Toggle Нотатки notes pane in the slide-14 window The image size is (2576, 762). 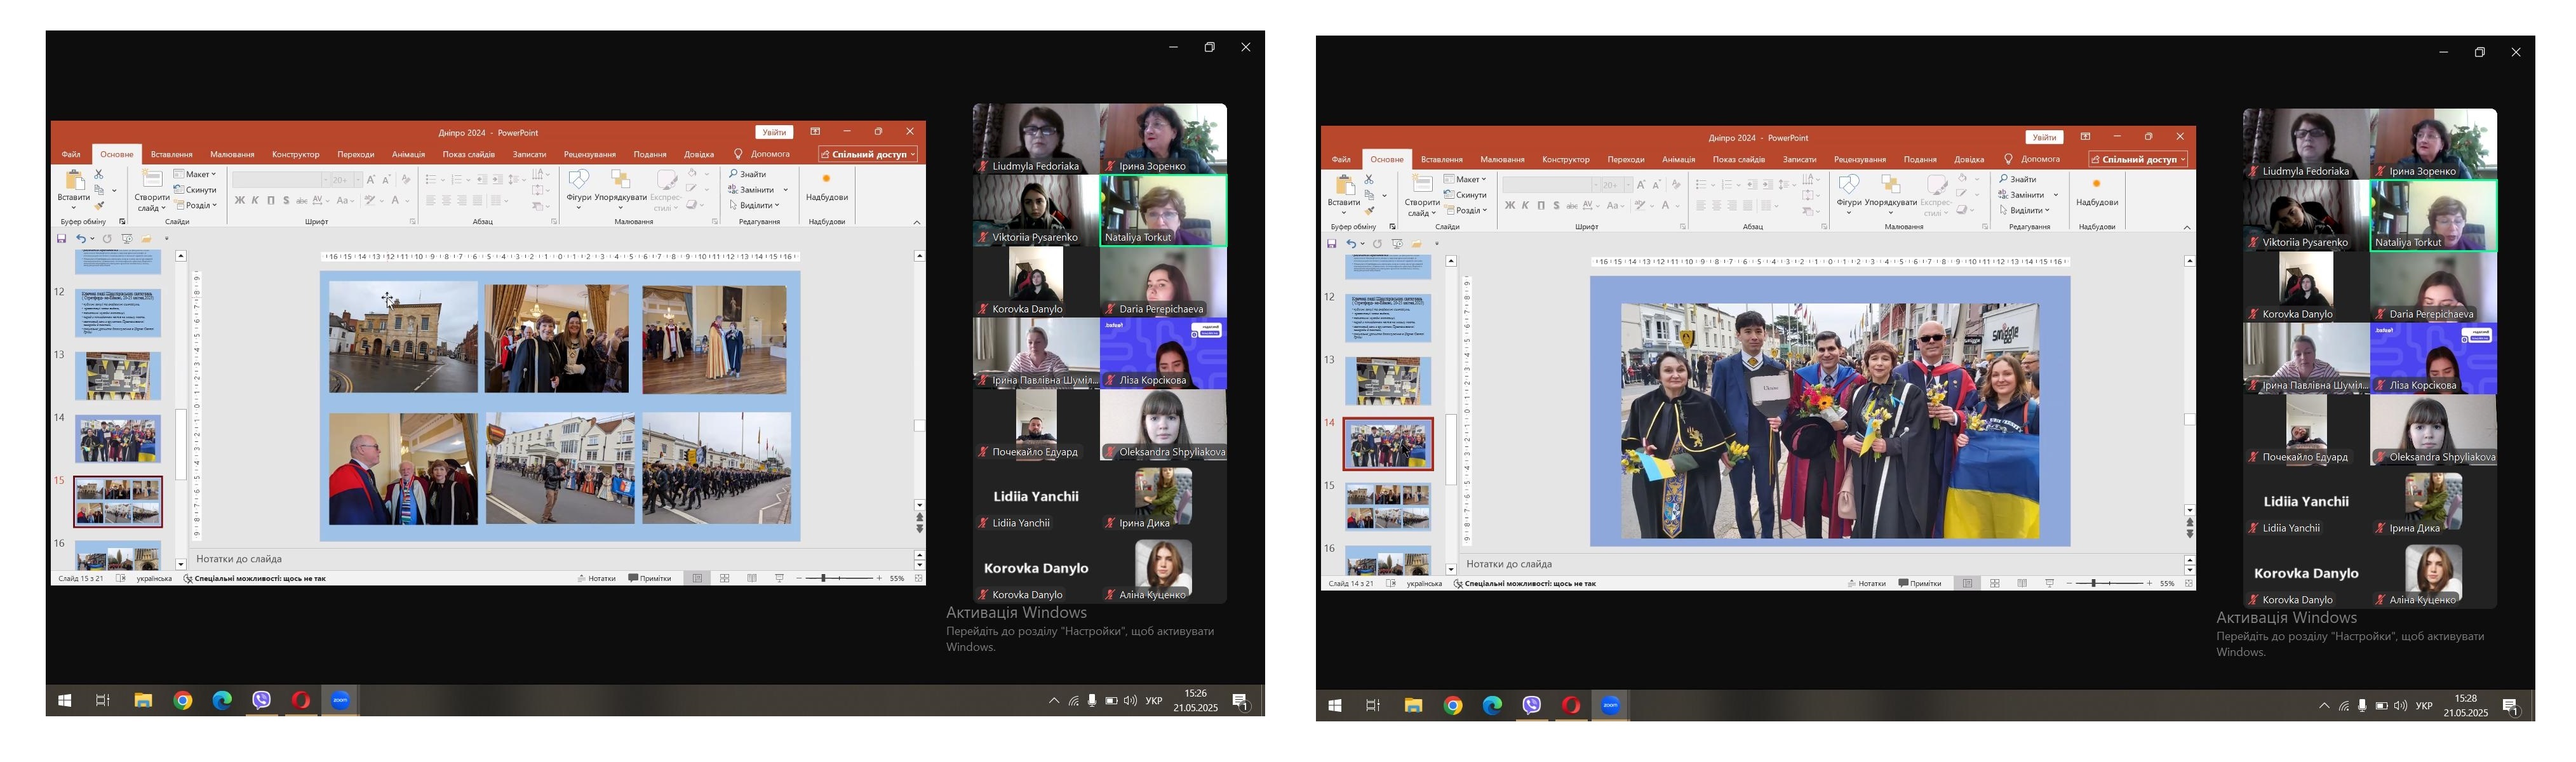[x=1866, y=583]
